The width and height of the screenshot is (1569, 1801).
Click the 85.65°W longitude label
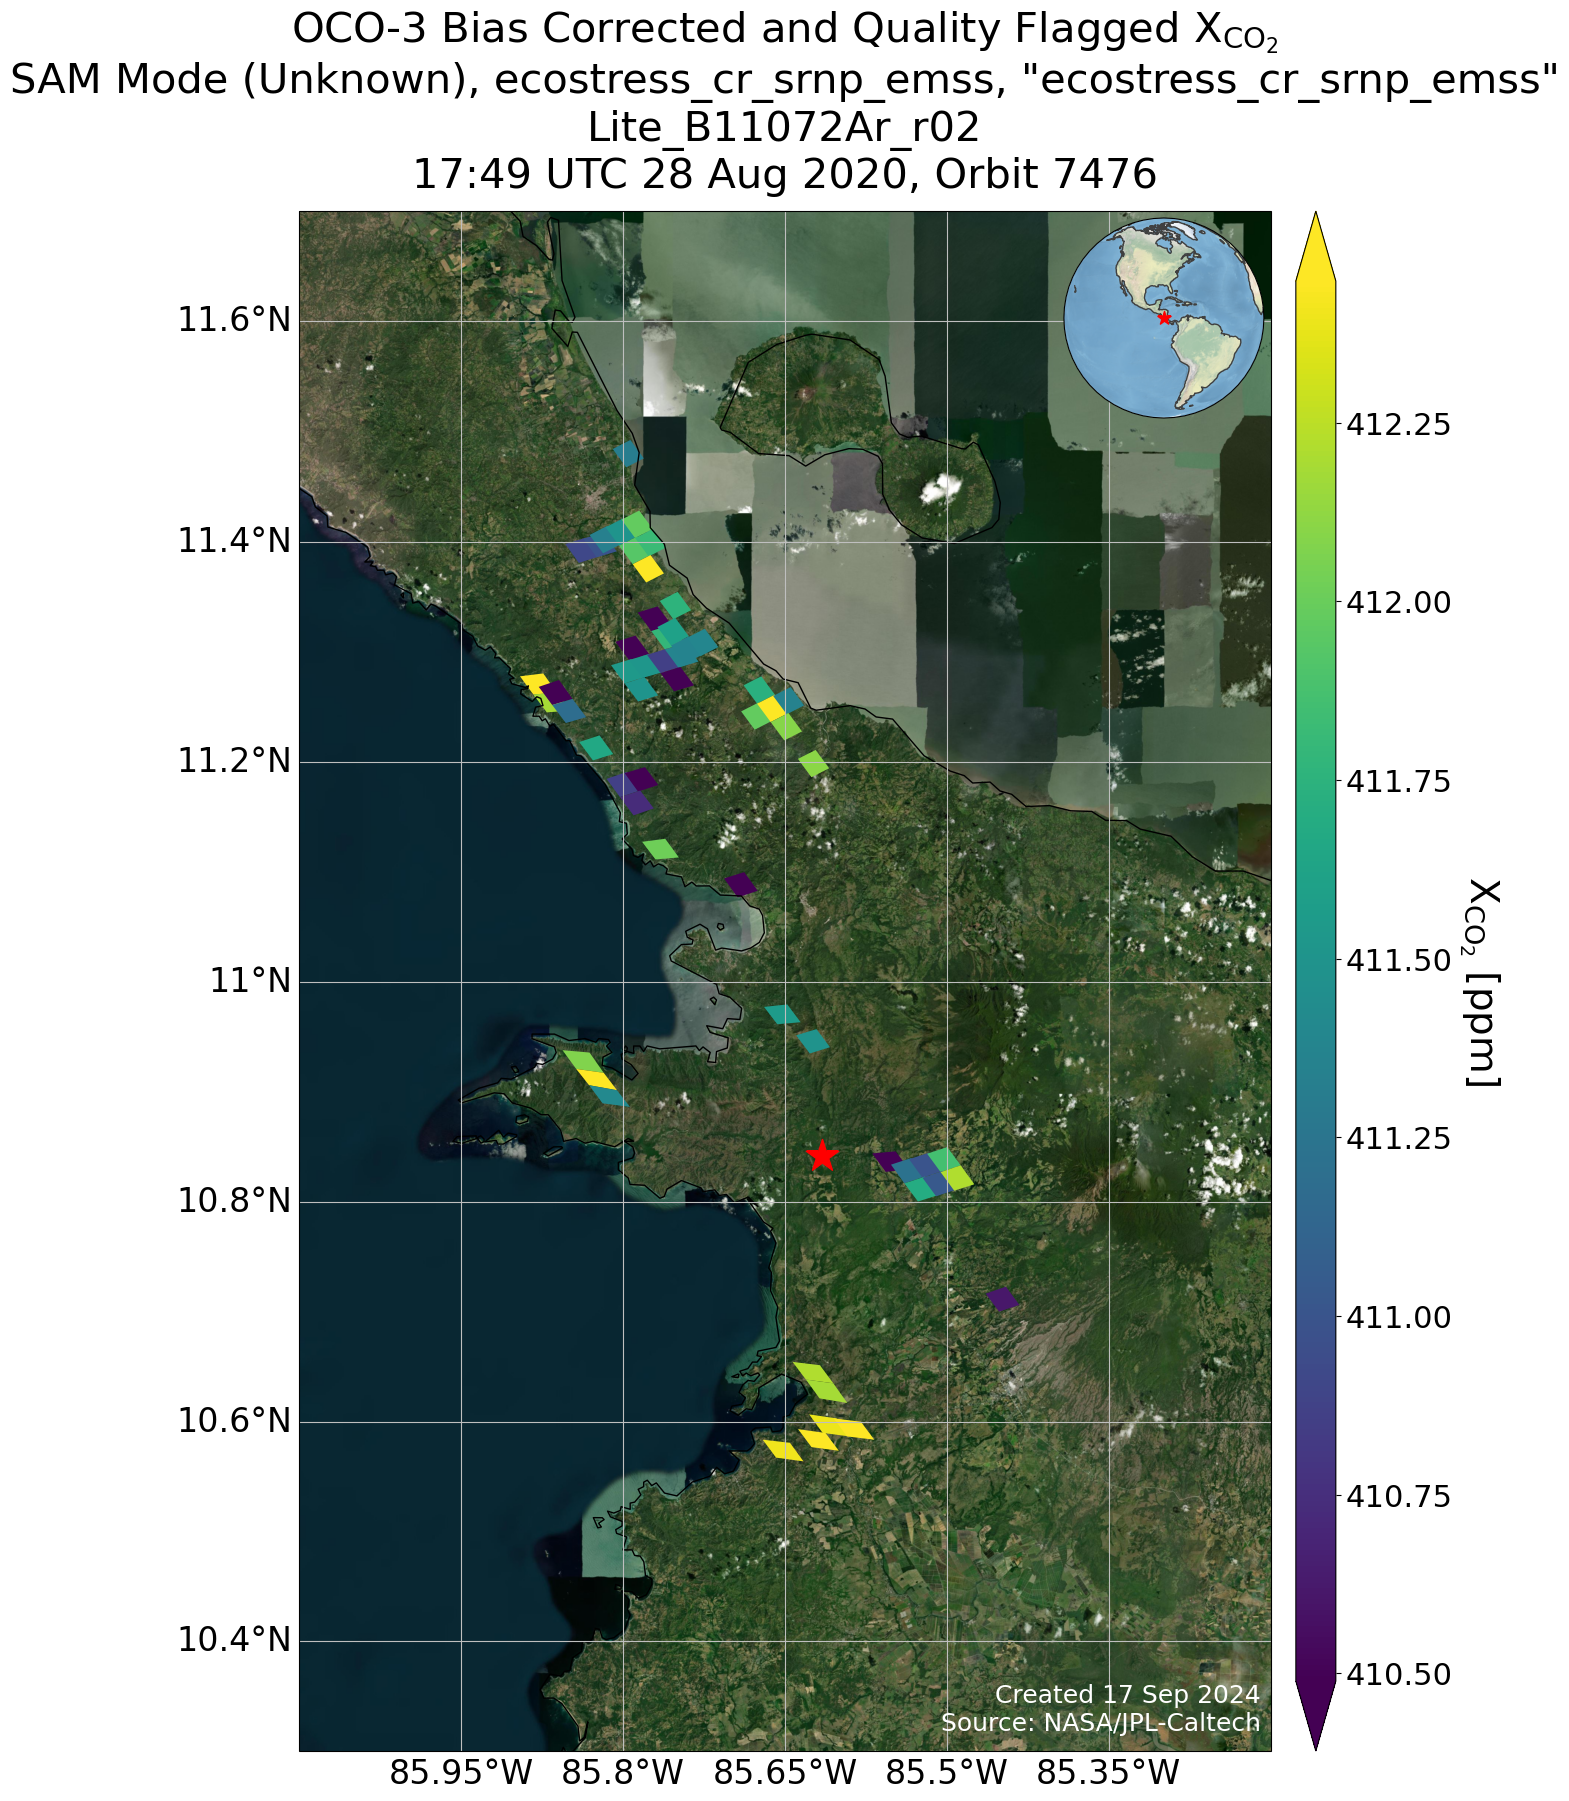(x=785, y=1774)
